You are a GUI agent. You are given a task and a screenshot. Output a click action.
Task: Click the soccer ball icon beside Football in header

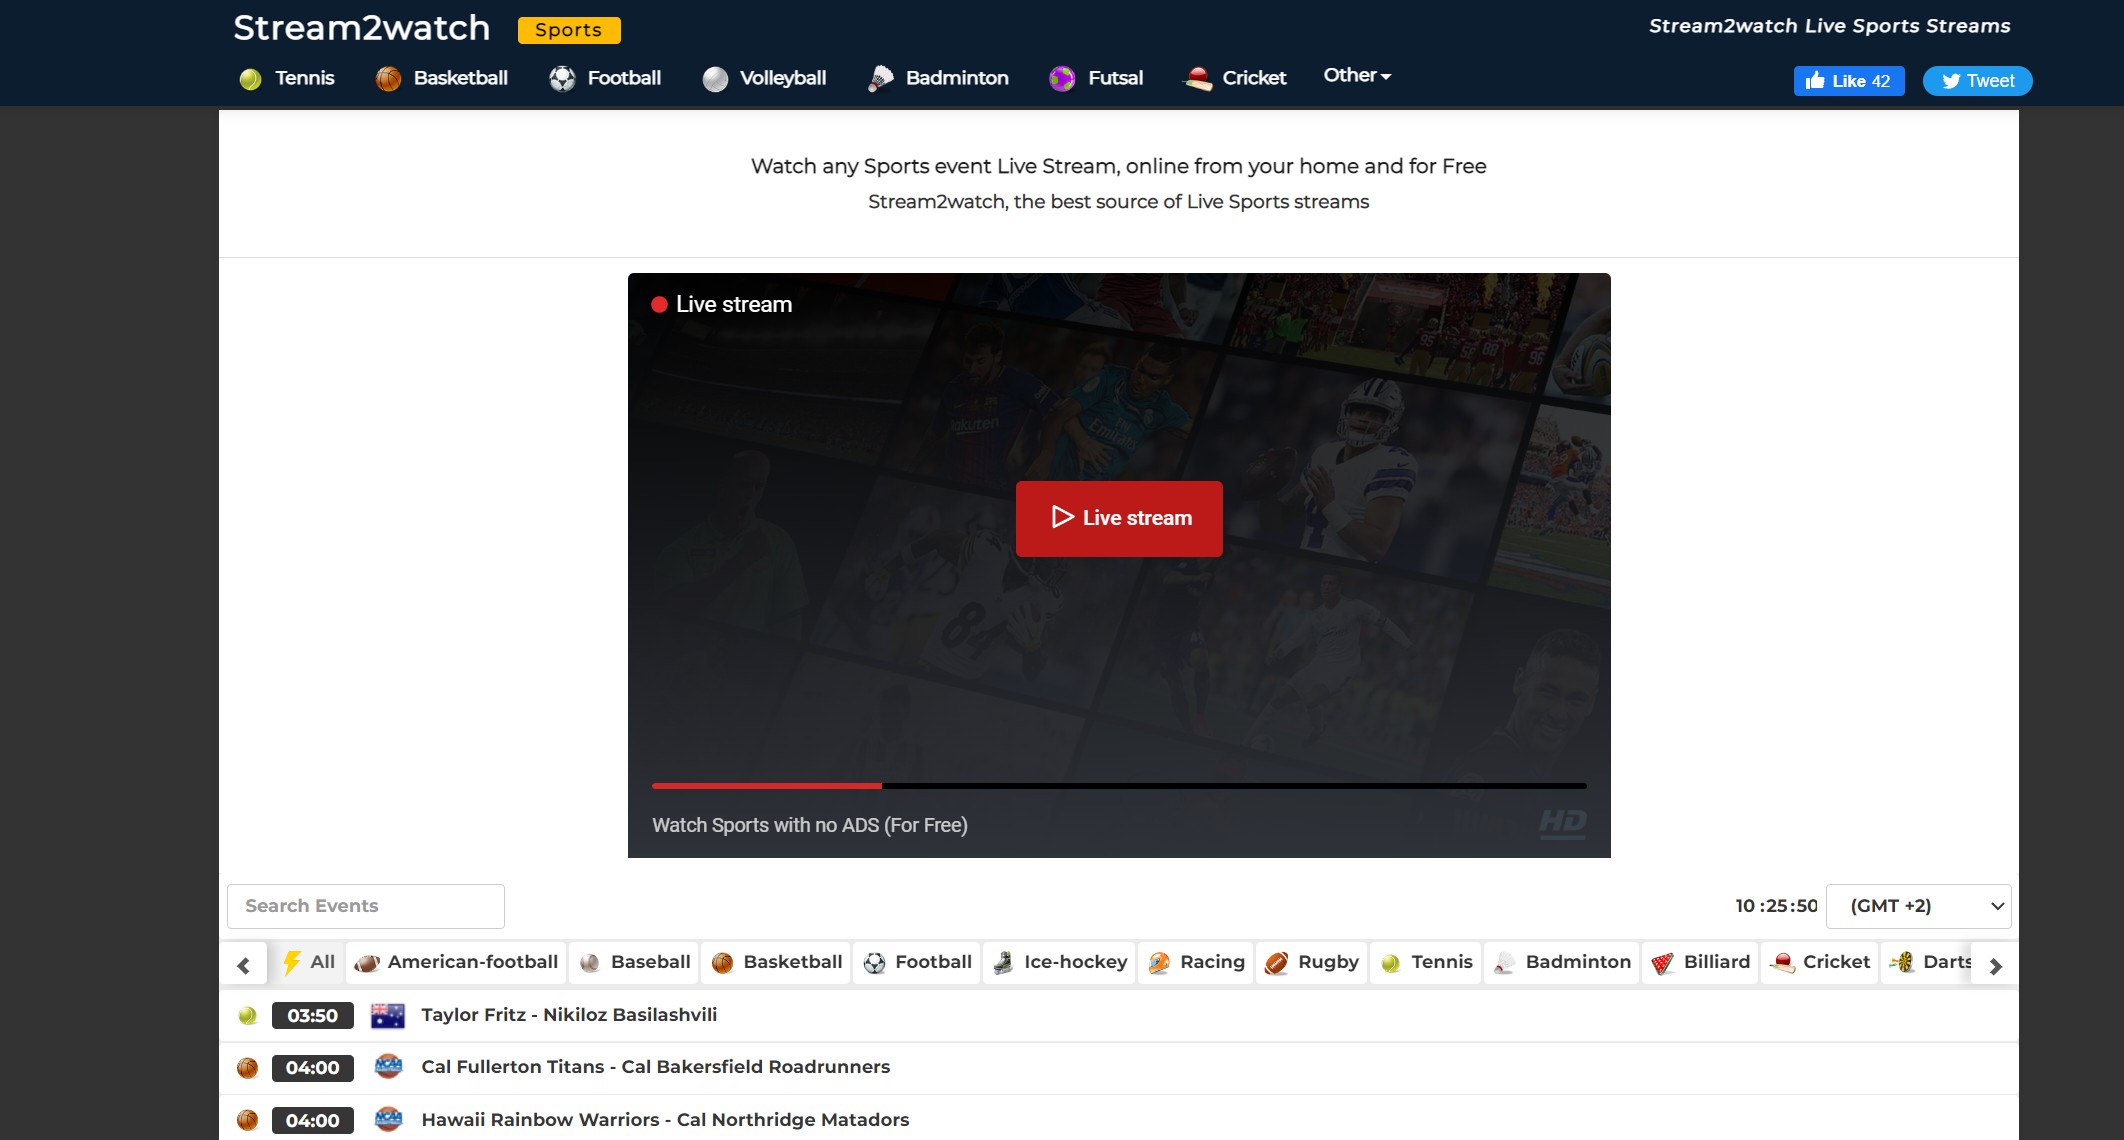pos(562,79)
